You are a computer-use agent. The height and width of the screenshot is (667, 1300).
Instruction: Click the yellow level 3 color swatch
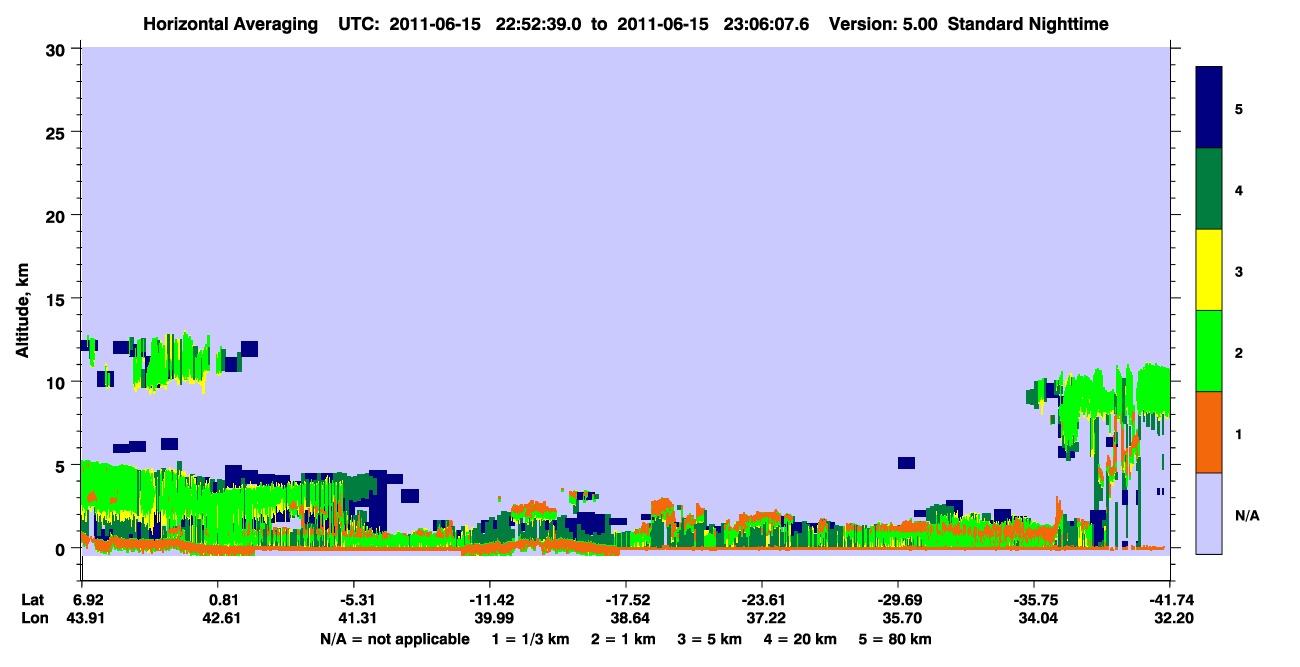point(1209,270)
